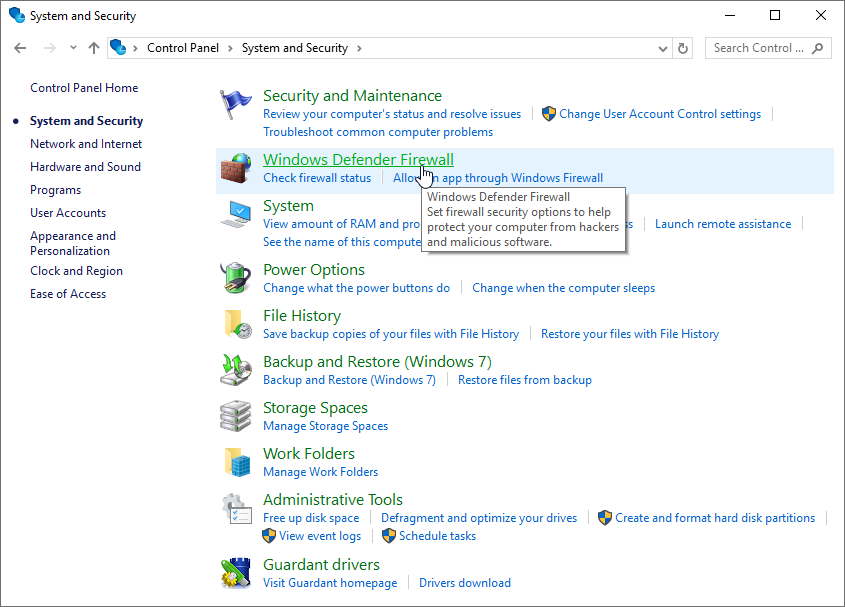Click shield icon beside Create and format partitions
The height and width of the screenshot is (607, 845).
605,518
